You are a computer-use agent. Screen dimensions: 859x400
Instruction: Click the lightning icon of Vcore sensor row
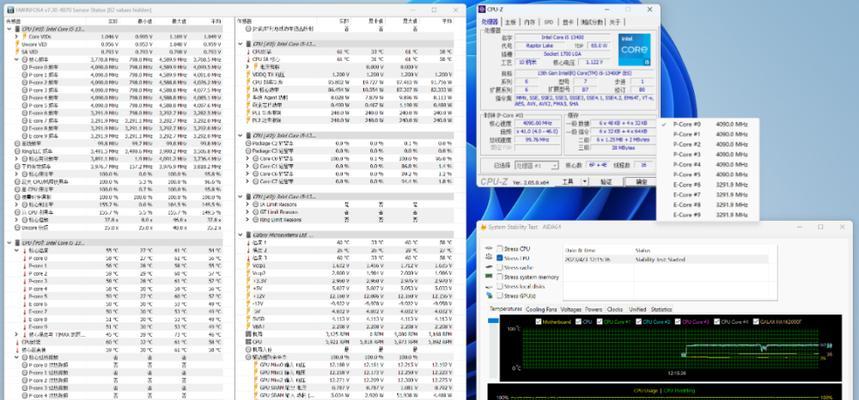pyautogui.click(x=248, y=265)
